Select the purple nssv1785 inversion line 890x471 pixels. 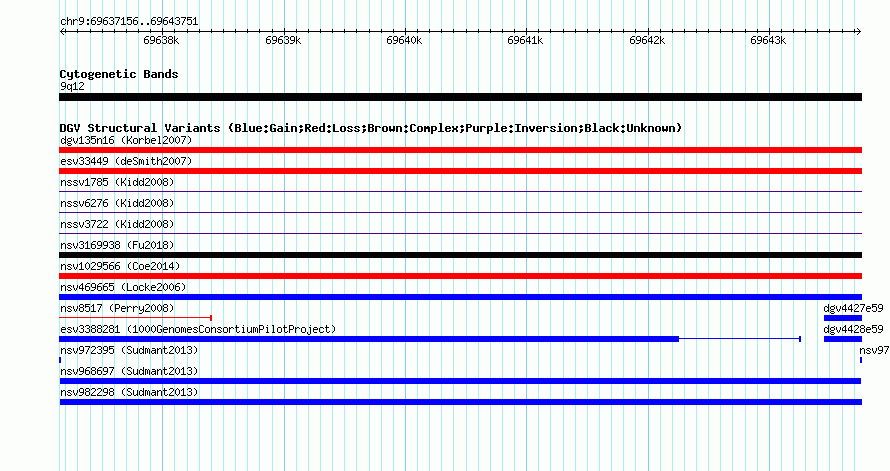tap(460, 192)
